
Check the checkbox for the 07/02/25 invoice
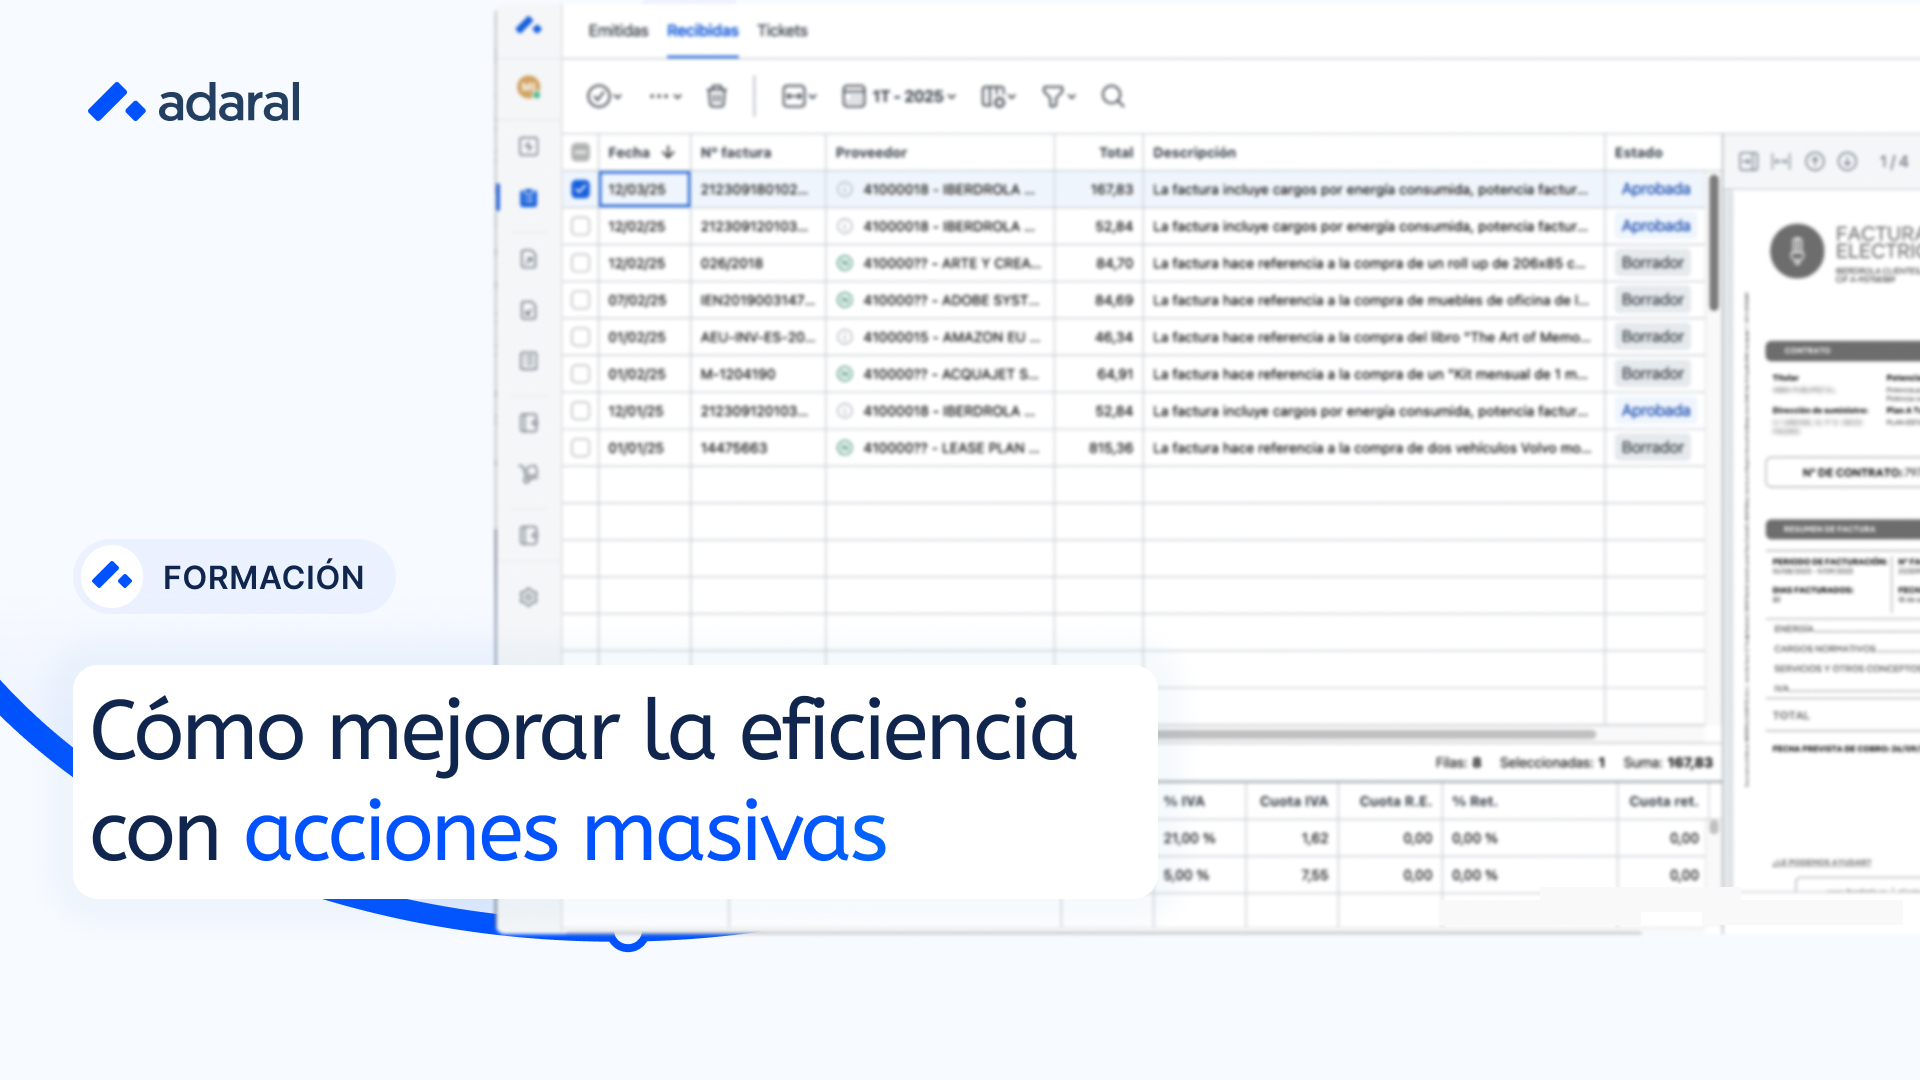point(580,300)
